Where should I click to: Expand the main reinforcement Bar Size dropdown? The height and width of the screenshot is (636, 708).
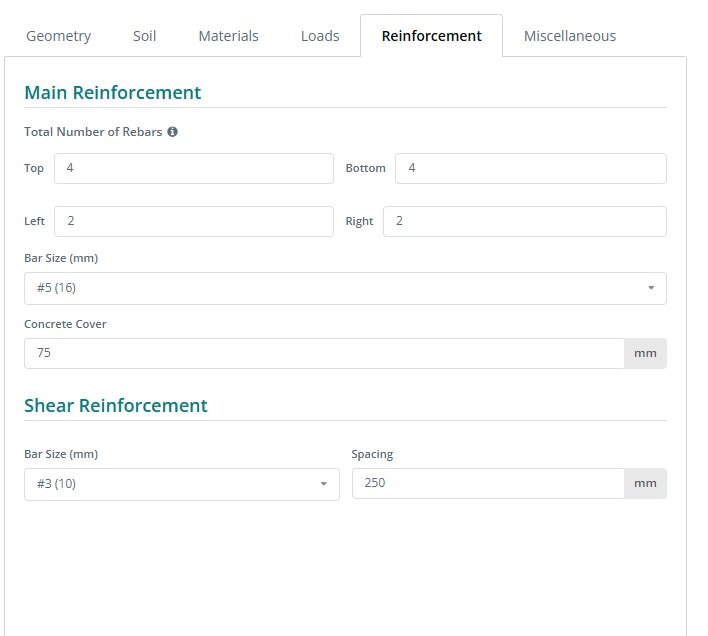coord(345,288)
